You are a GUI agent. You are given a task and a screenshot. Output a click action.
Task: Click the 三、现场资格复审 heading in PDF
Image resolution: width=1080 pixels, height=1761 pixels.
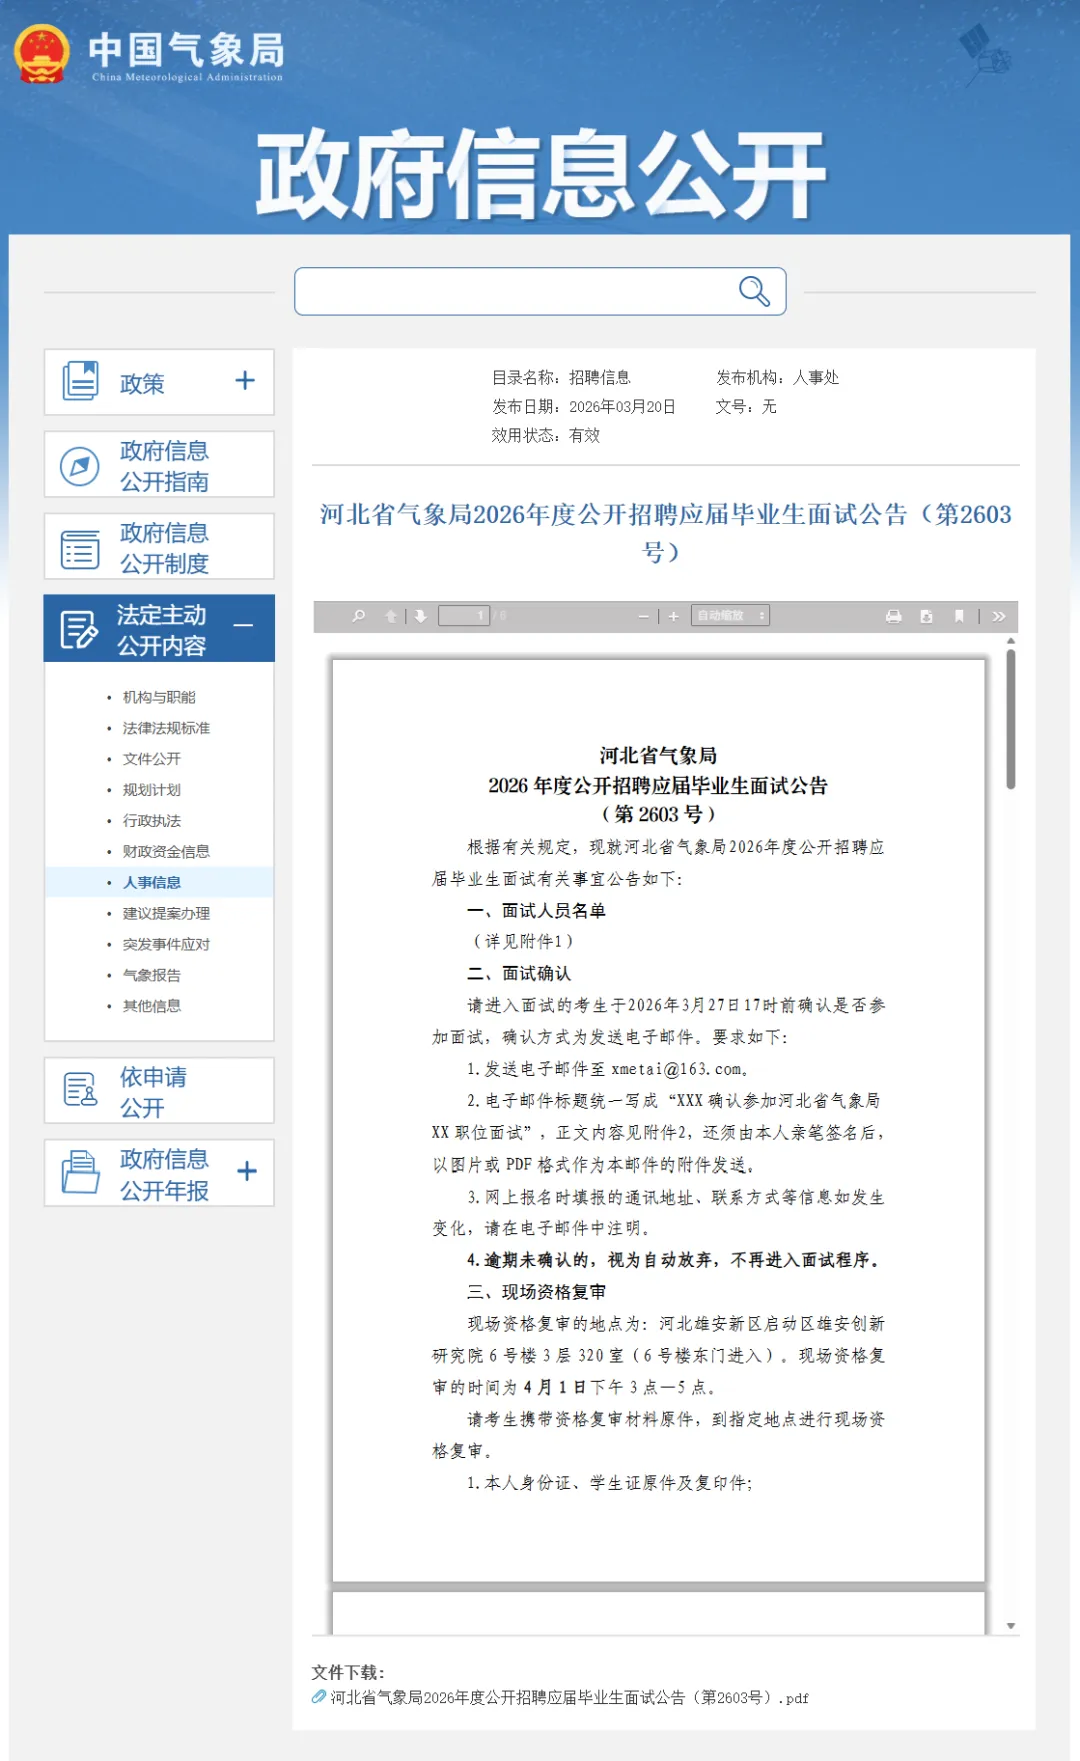pyautogui.click(x=536, y=1292)
